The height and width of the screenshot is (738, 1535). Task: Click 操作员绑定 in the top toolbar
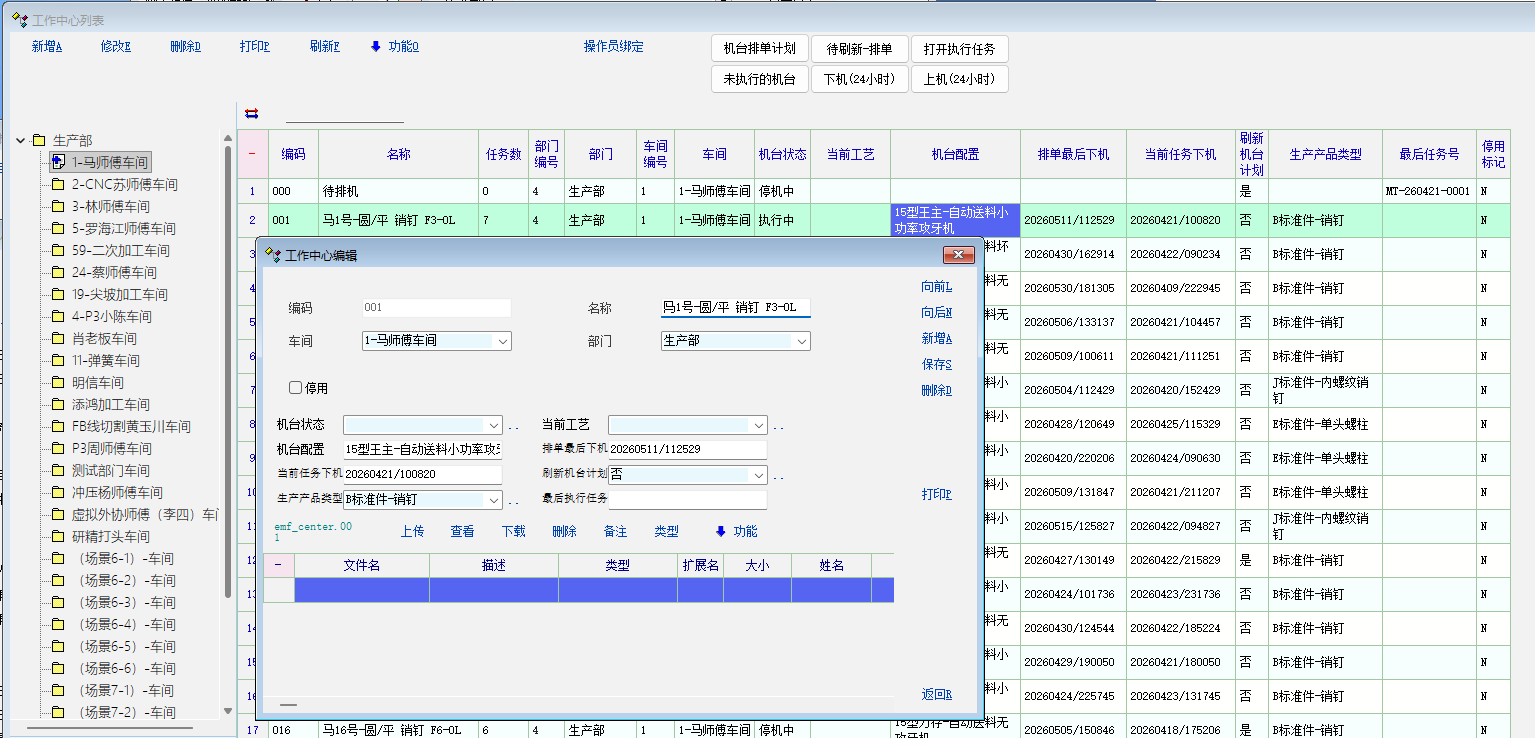pos(613,46)
